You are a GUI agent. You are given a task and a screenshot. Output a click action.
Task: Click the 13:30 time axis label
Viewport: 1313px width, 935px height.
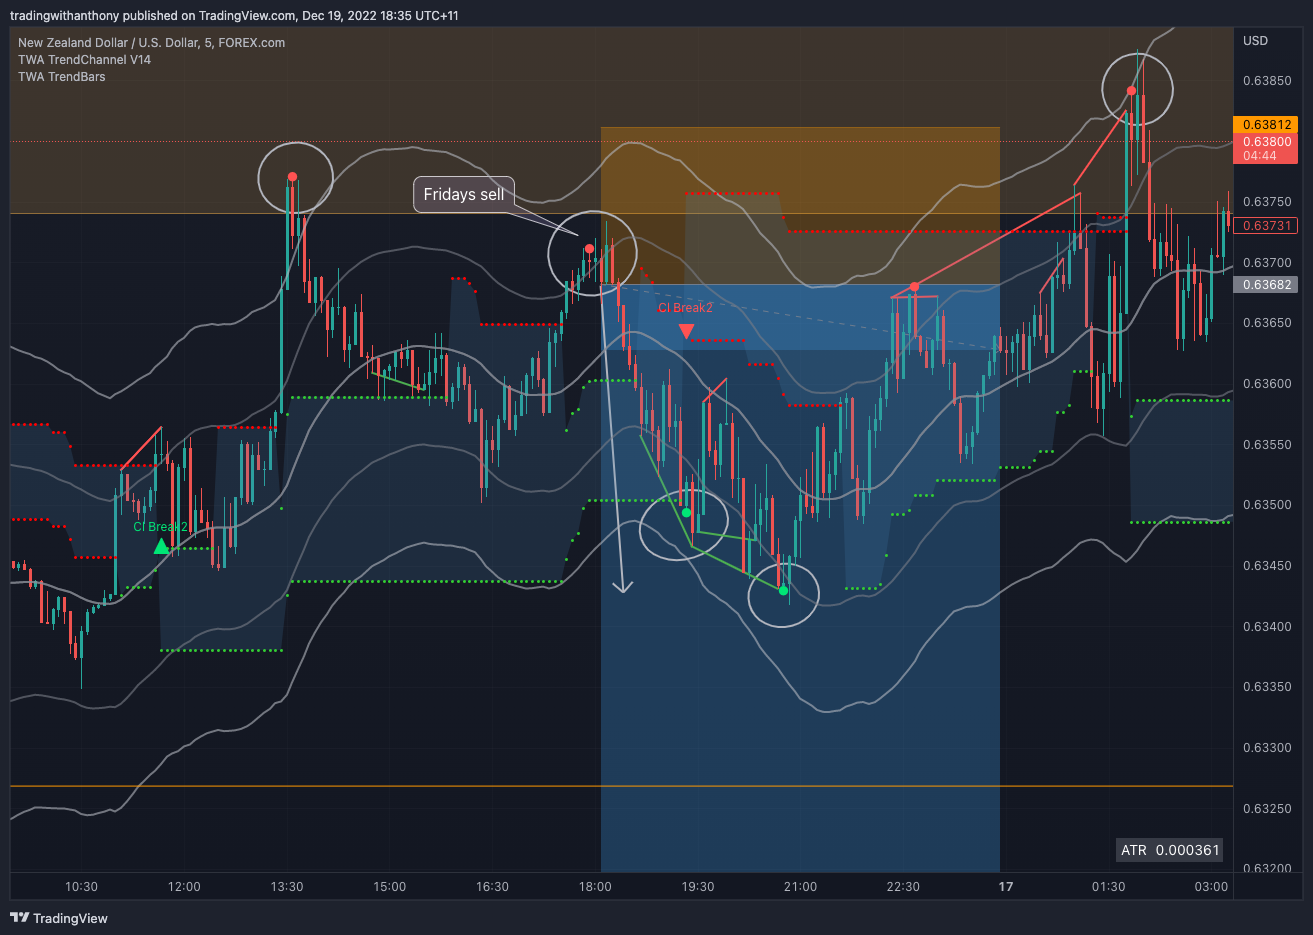coord(287,887)
